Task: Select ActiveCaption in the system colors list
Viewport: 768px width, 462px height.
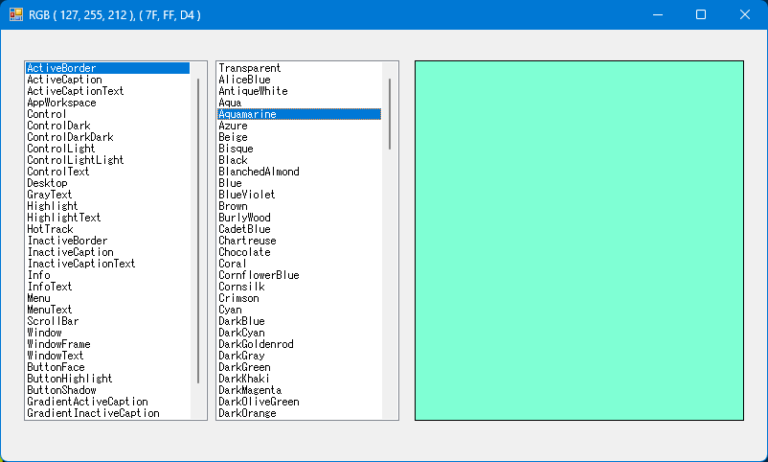Action: [64, 80]
